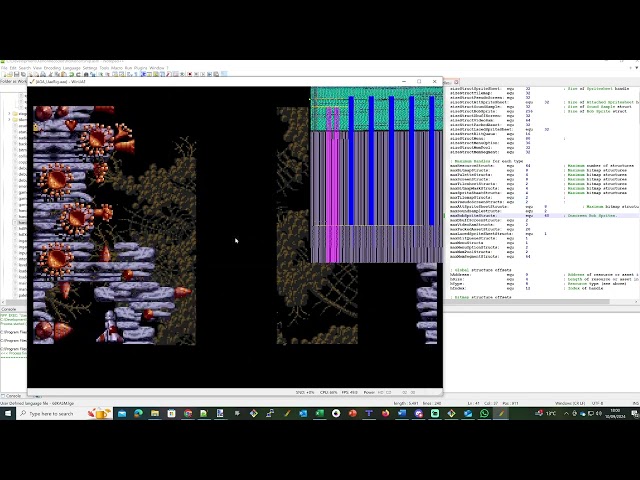The height and width of the screenshot is (480, 640).
Task: Expand the second folder in workspace tree
Action: click(x=9, y=120)
